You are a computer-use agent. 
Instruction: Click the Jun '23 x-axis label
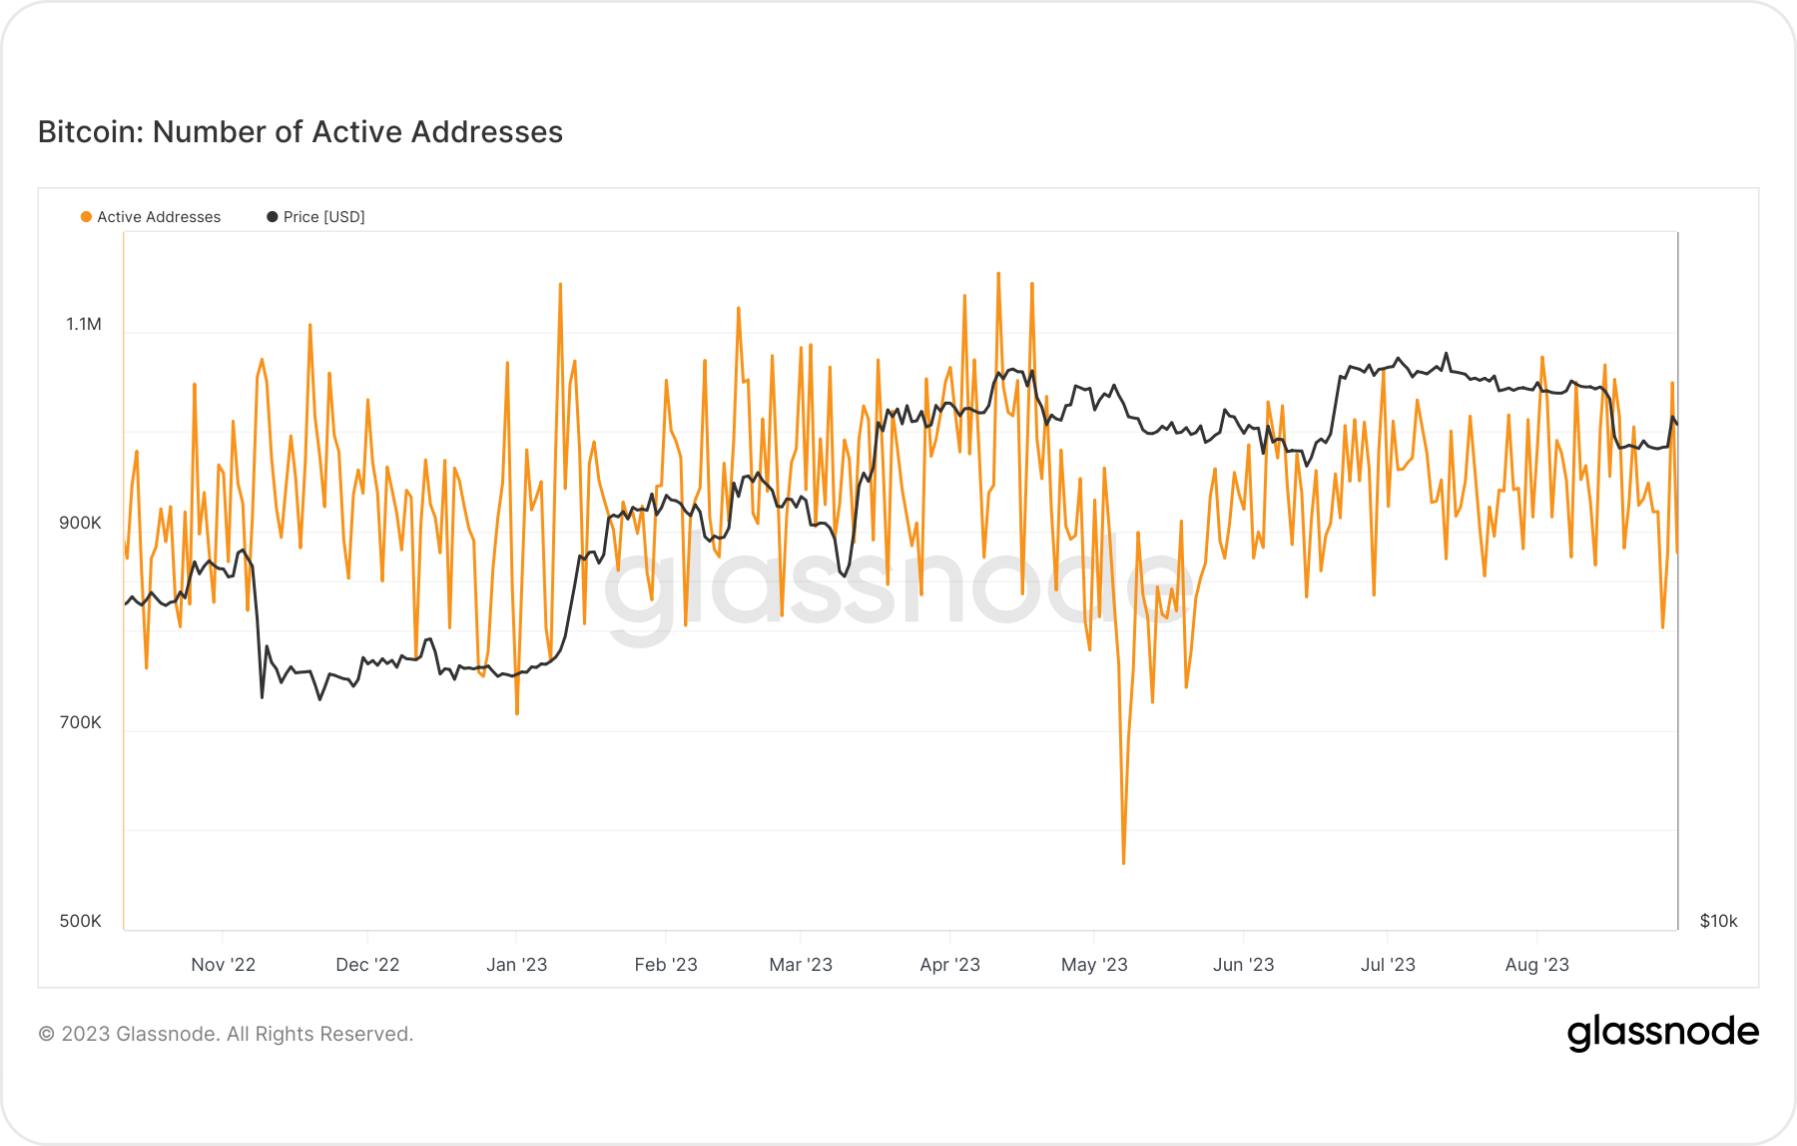(1243, 965)
